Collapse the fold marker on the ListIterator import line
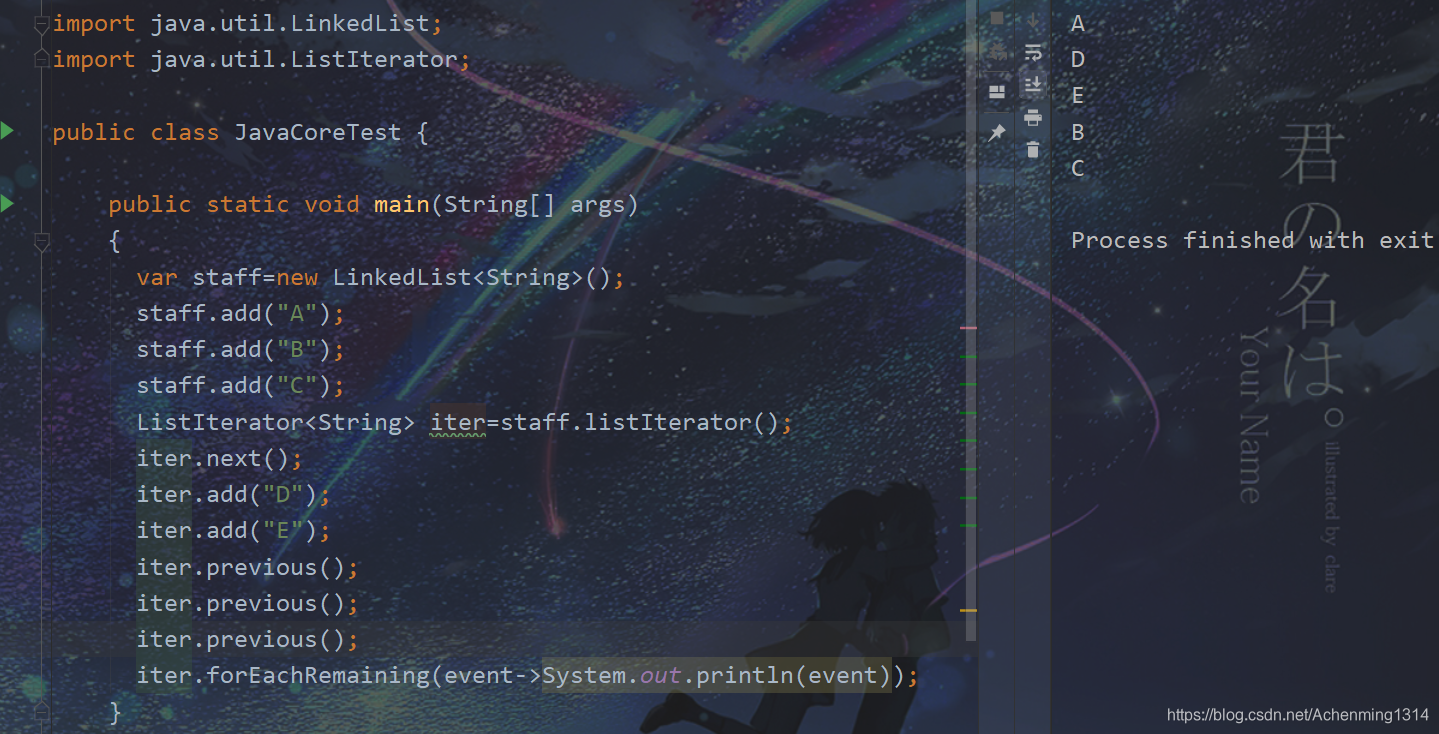The width and height of the screenshot is (1439, 734). click(x=42, y=60)
